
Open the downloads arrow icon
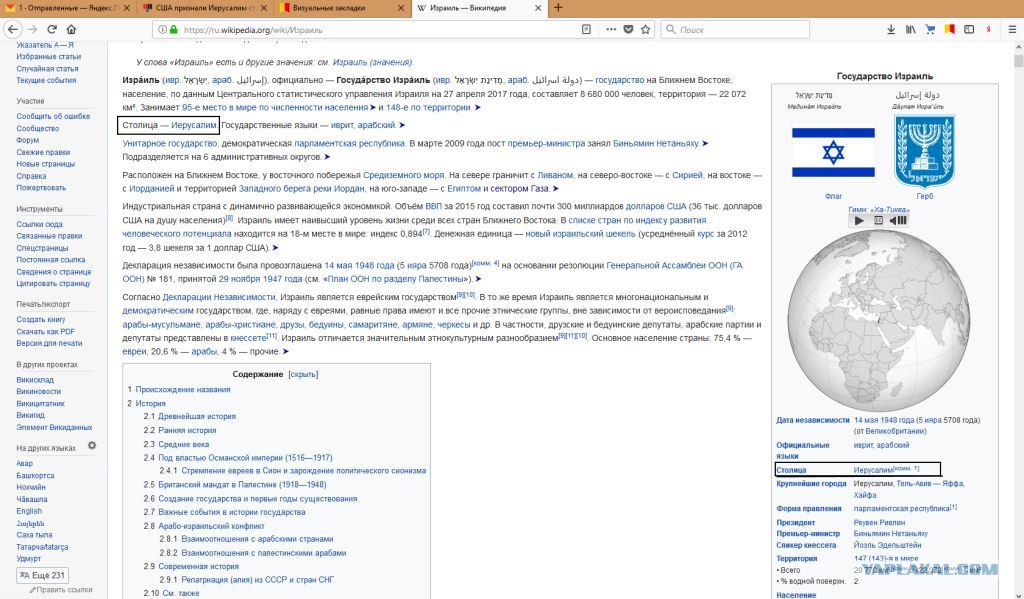point(891,29)
